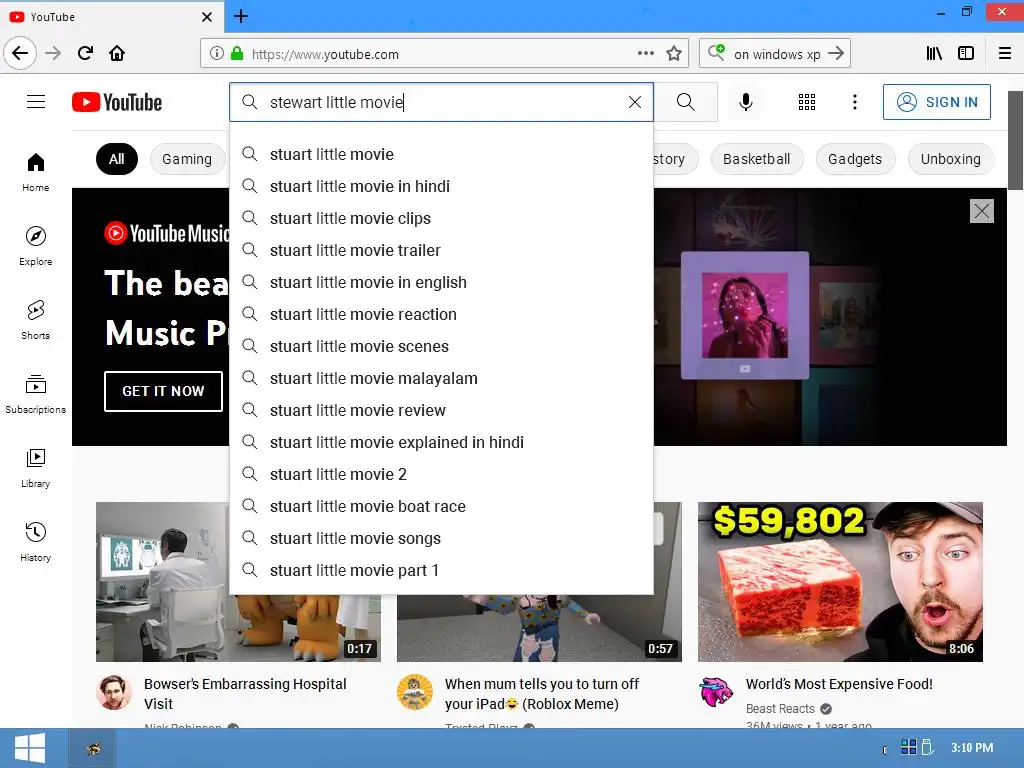Click the YouTube logo
The image size is (1024, 768).
point(117,102)
